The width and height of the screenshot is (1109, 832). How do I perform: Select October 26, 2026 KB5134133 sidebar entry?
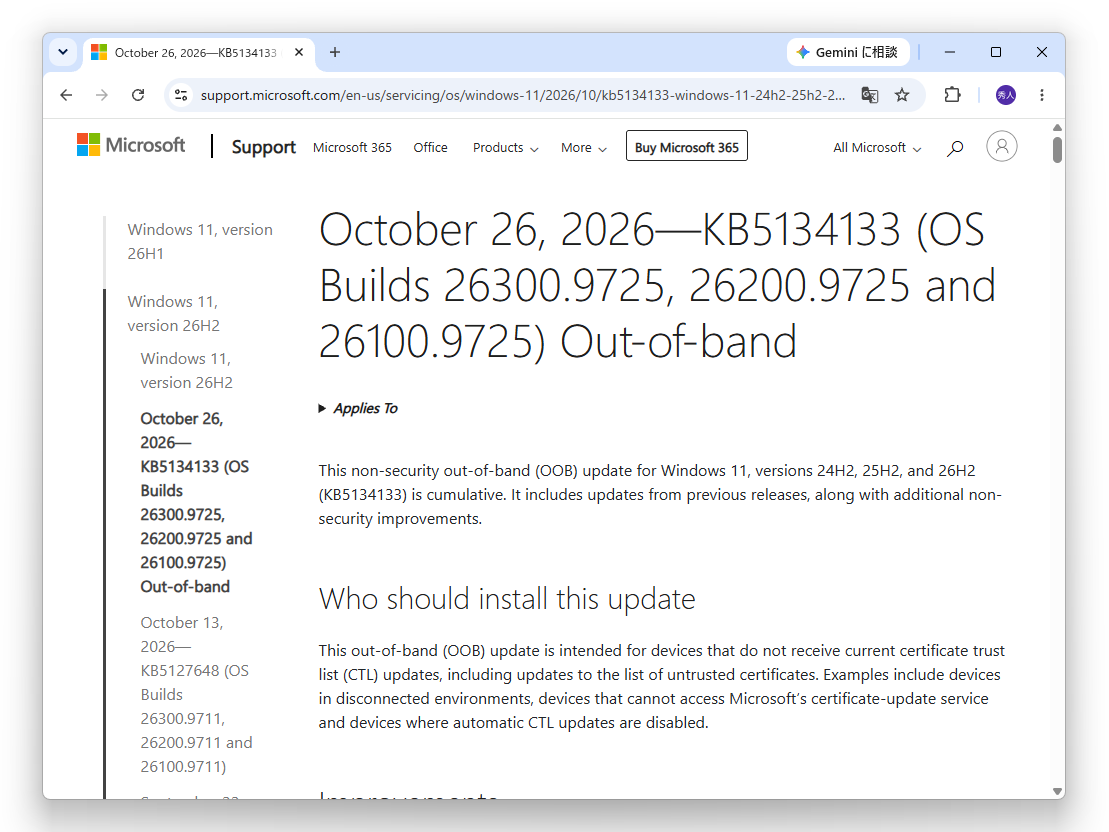(196, 502)
